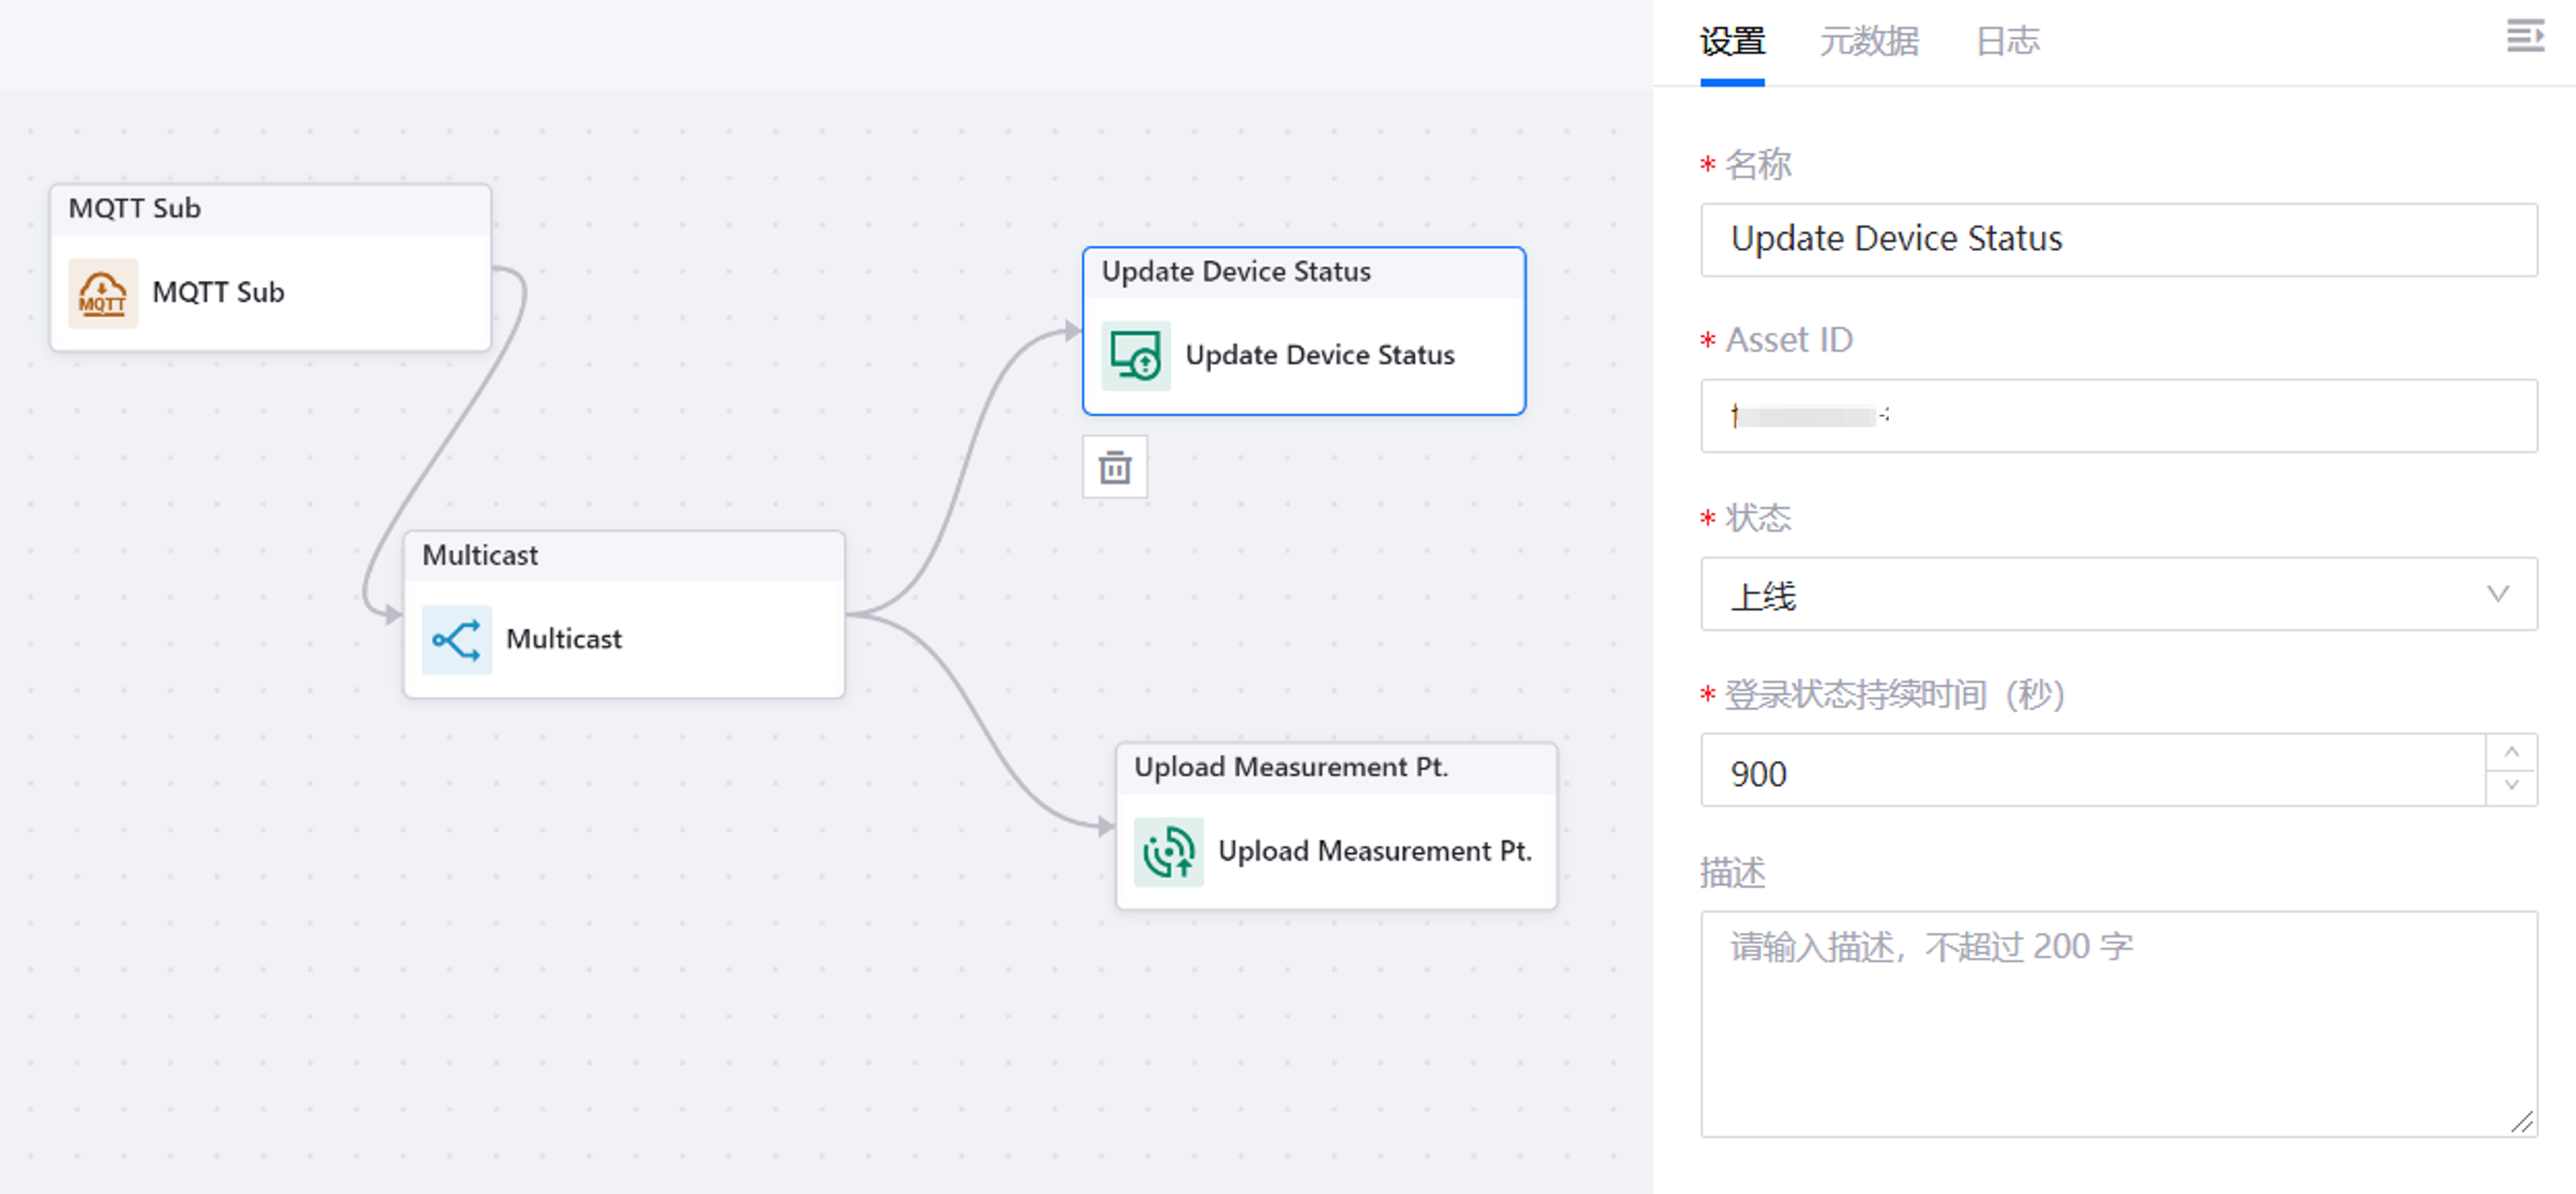Click the Multicast branching icon
This screenshot has height=1194, width=2576.
(456, 640)
